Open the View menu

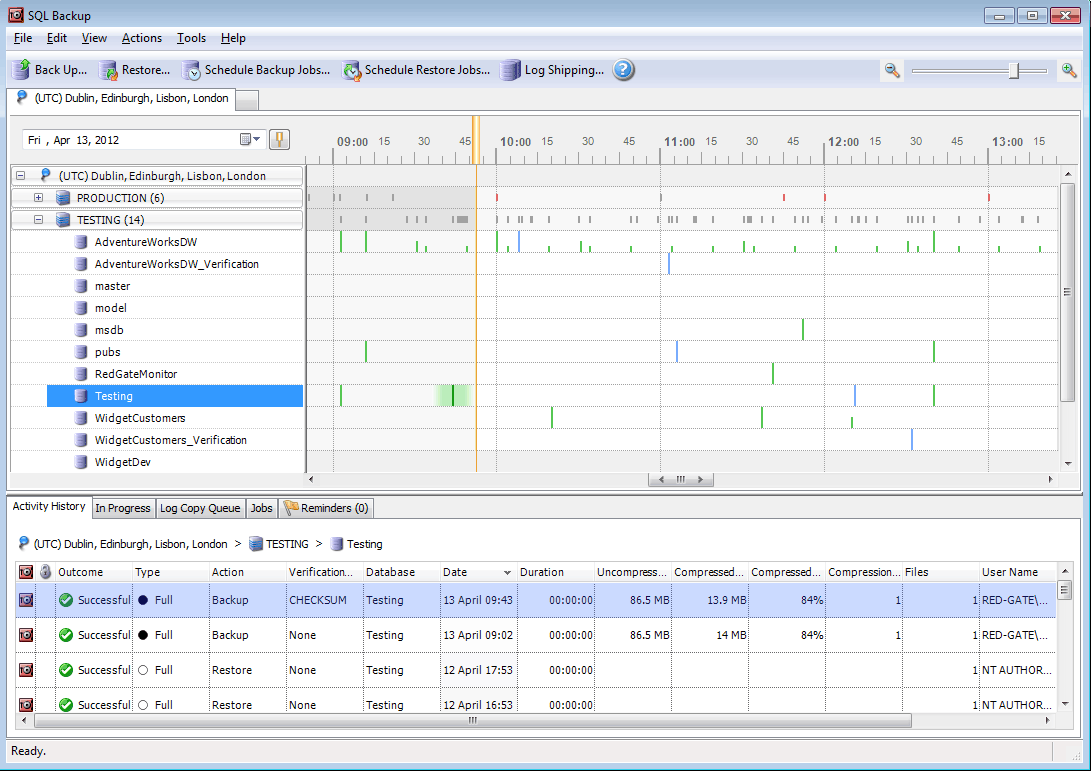point(94,38)
